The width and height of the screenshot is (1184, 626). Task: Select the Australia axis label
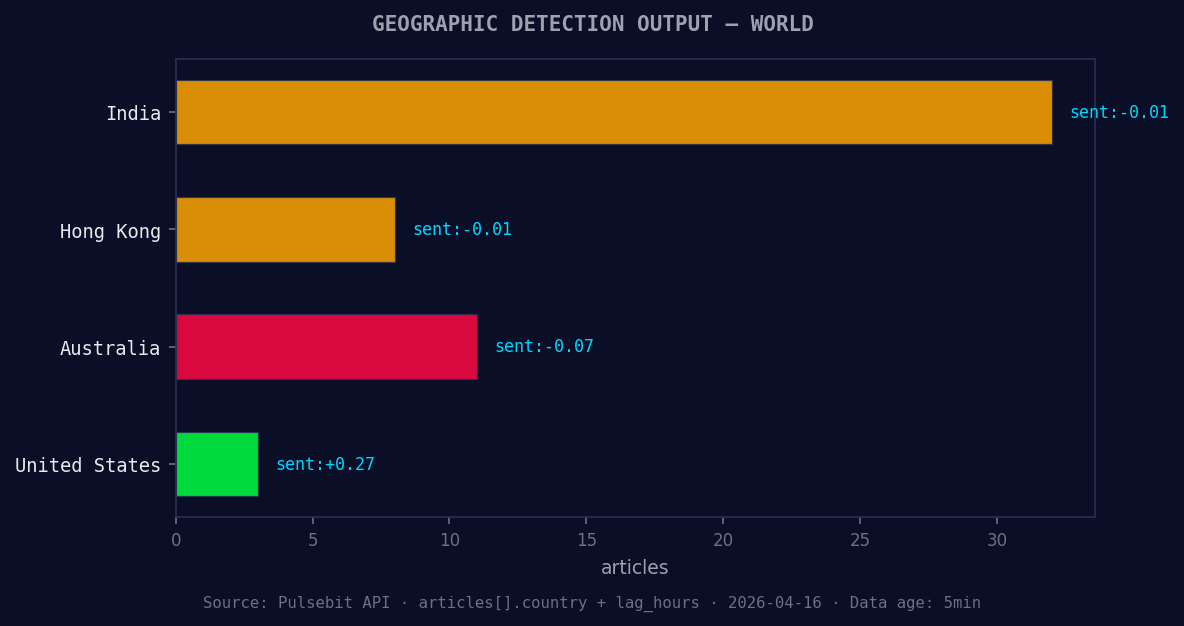[x=110, y=348]
